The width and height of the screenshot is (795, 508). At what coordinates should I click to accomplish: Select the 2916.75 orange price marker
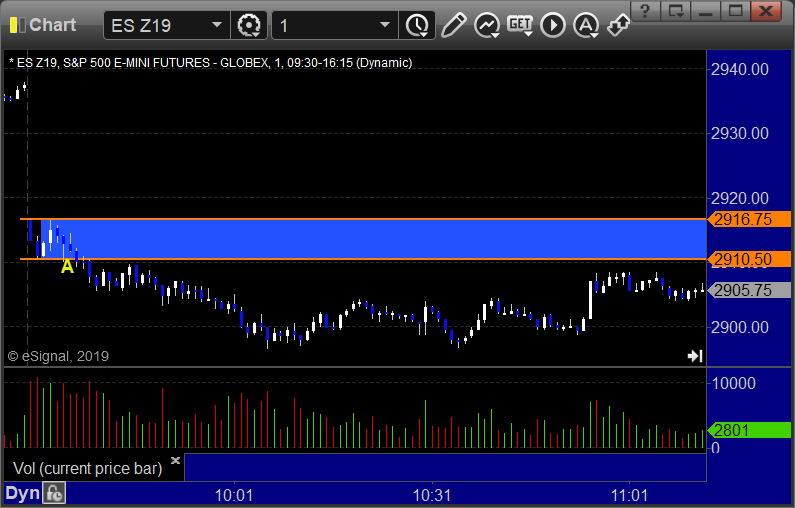[749, 220]
